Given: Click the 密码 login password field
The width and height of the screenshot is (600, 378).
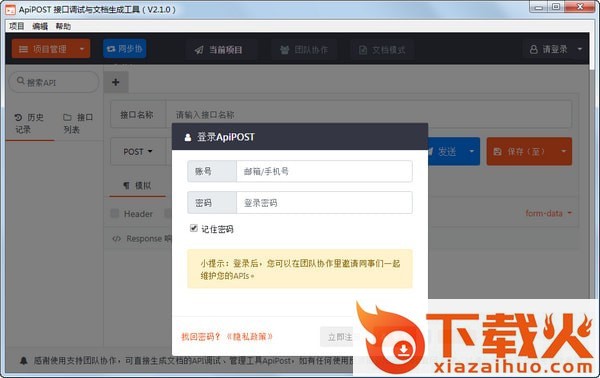Looking at the screenshot, I should pyautogui.click(x=324, y=202).
